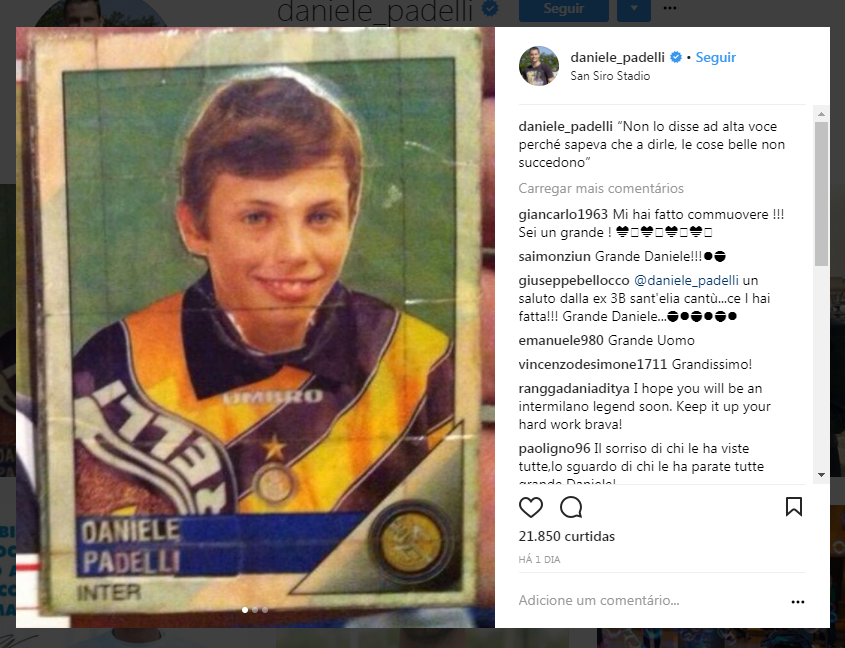Load more comments via Carregar mais comentários
The height and width of the screenshot is (648, 845).
pyautogui.click(x=601, y=188)
